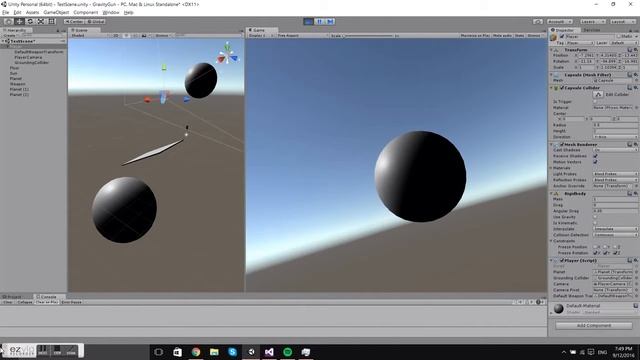Viewport: 640px width, 360px height.
Task: Open Mesh Renderer gear menu
Action: pos(636,144)
